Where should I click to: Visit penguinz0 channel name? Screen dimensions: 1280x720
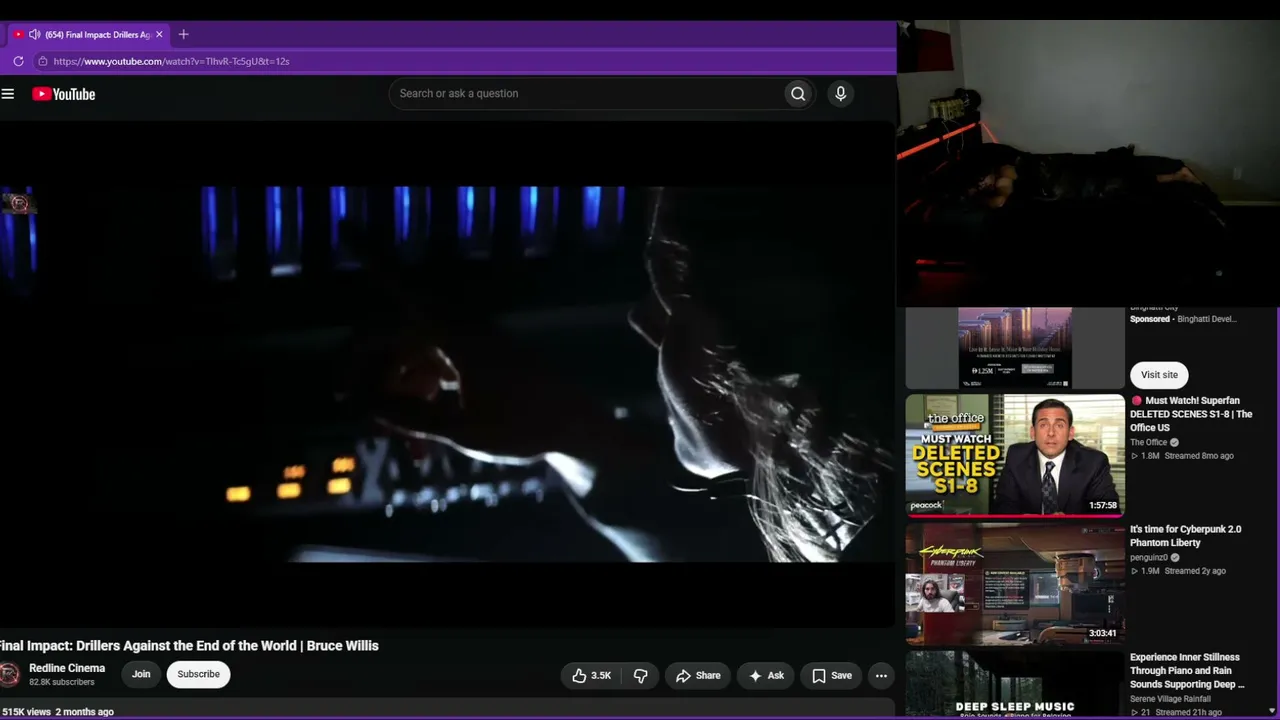coord(1149,558)
